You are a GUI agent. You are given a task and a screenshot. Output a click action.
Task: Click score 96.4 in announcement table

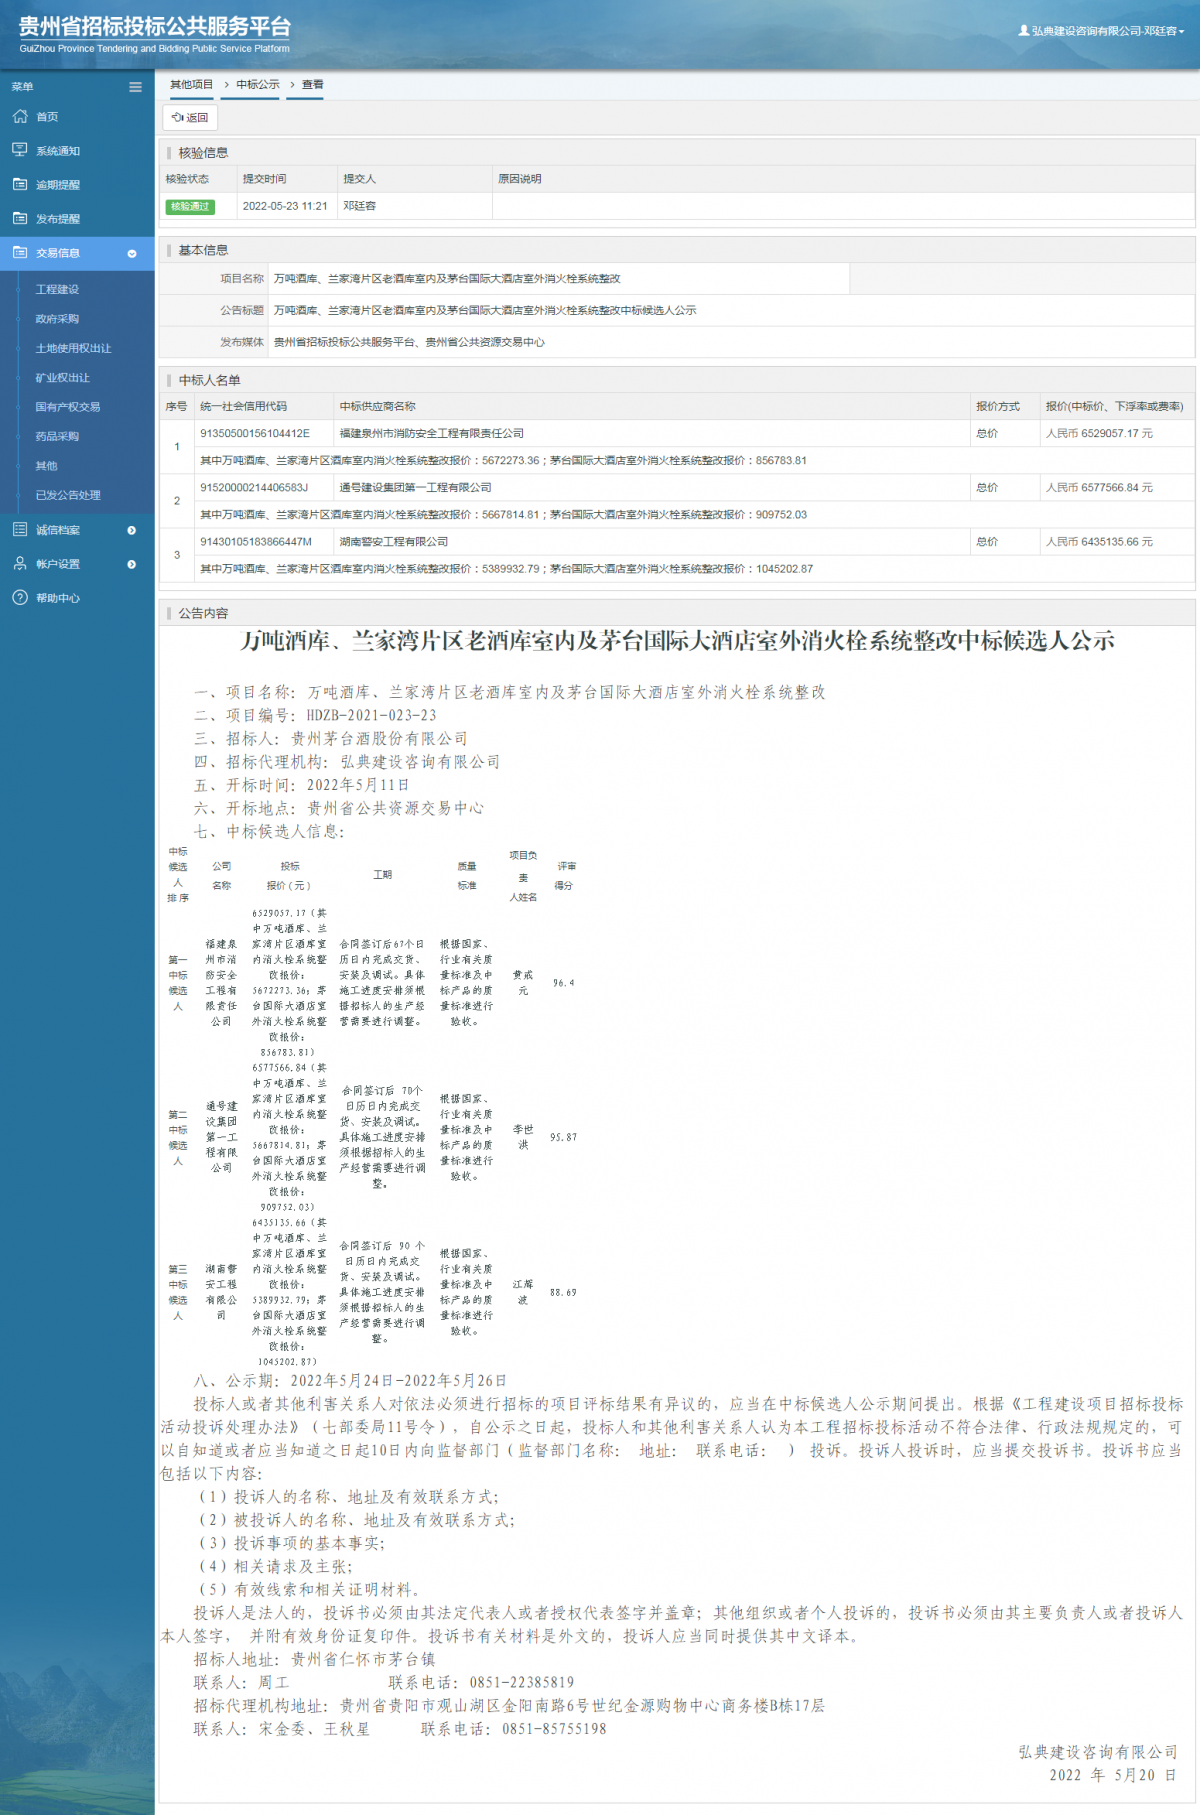click(x=564, y=983)
